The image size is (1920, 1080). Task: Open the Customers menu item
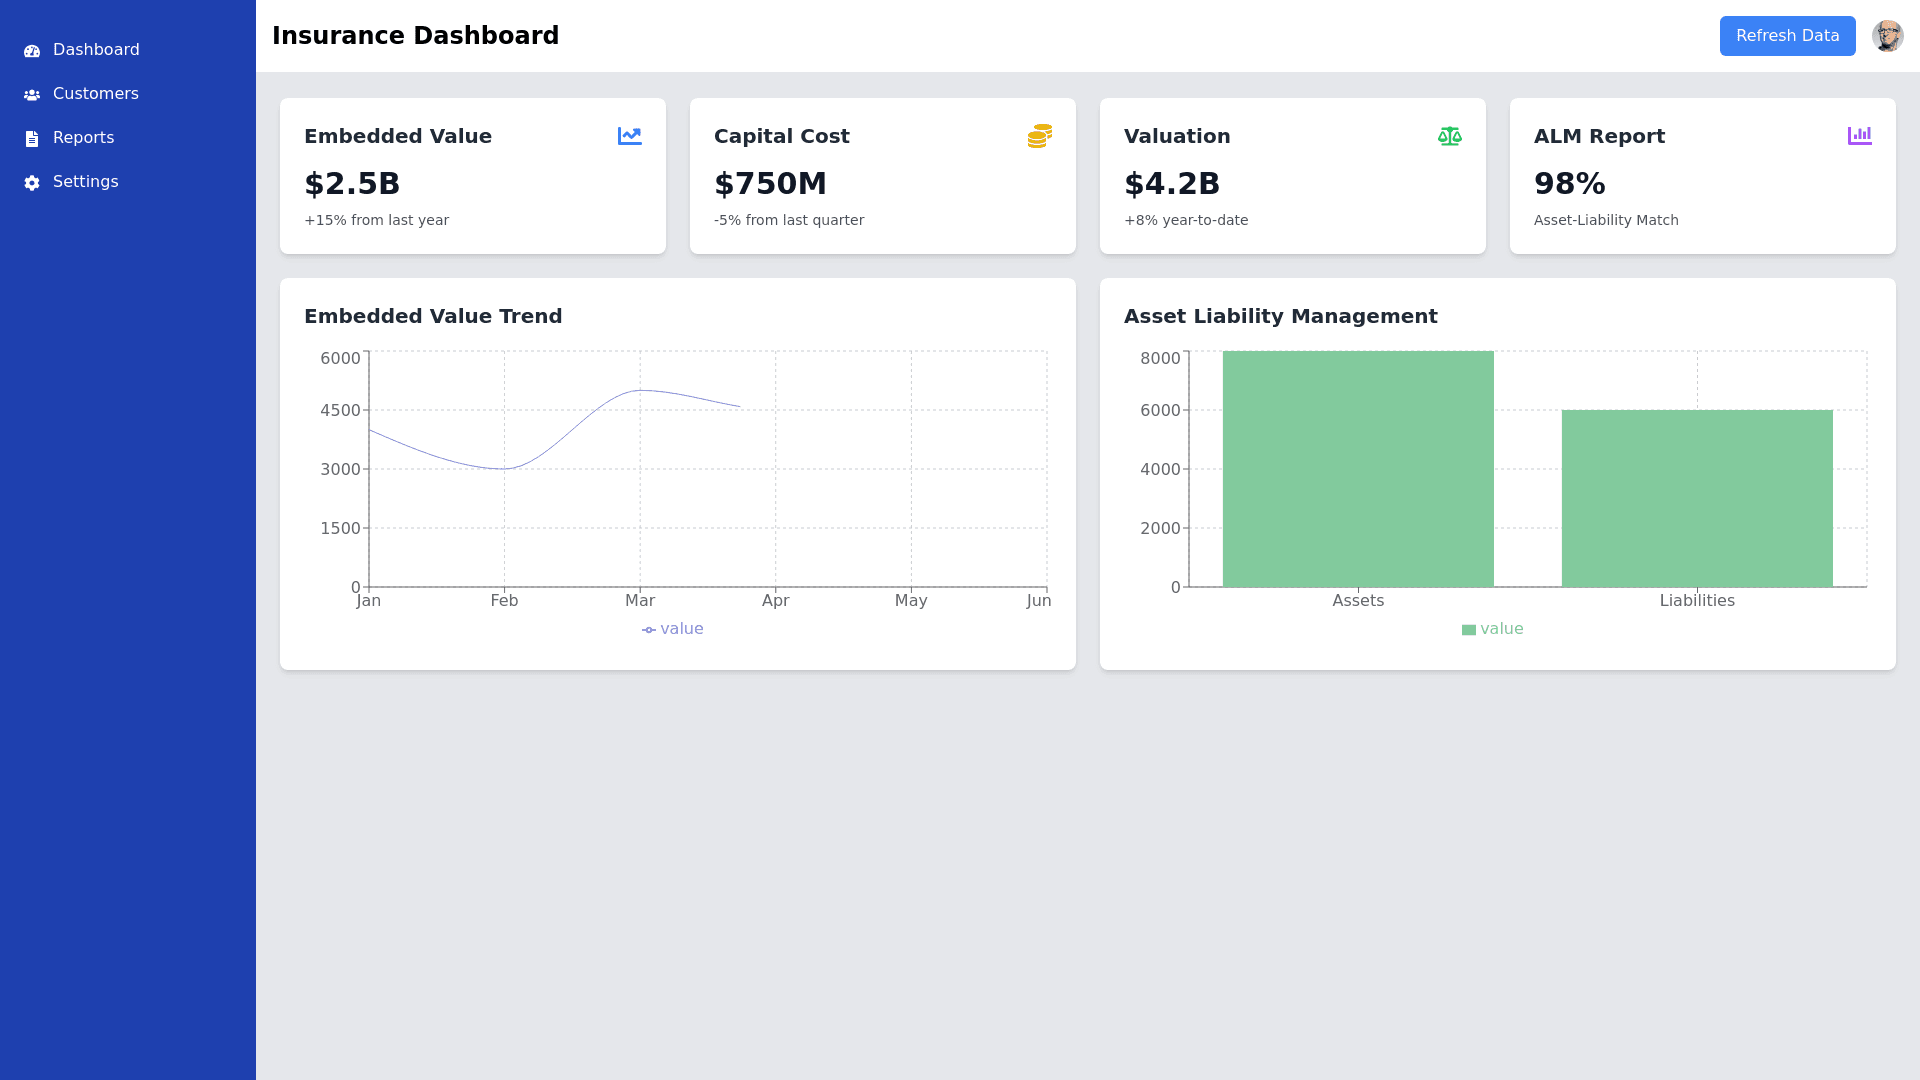[95, 94]
